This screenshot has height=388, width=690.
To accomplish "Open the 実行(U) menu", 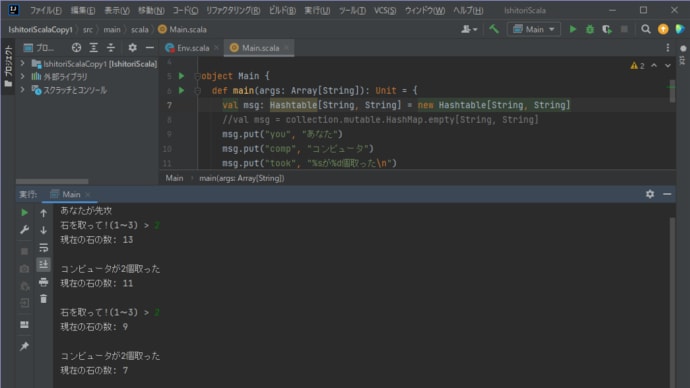I will point(317,10).
